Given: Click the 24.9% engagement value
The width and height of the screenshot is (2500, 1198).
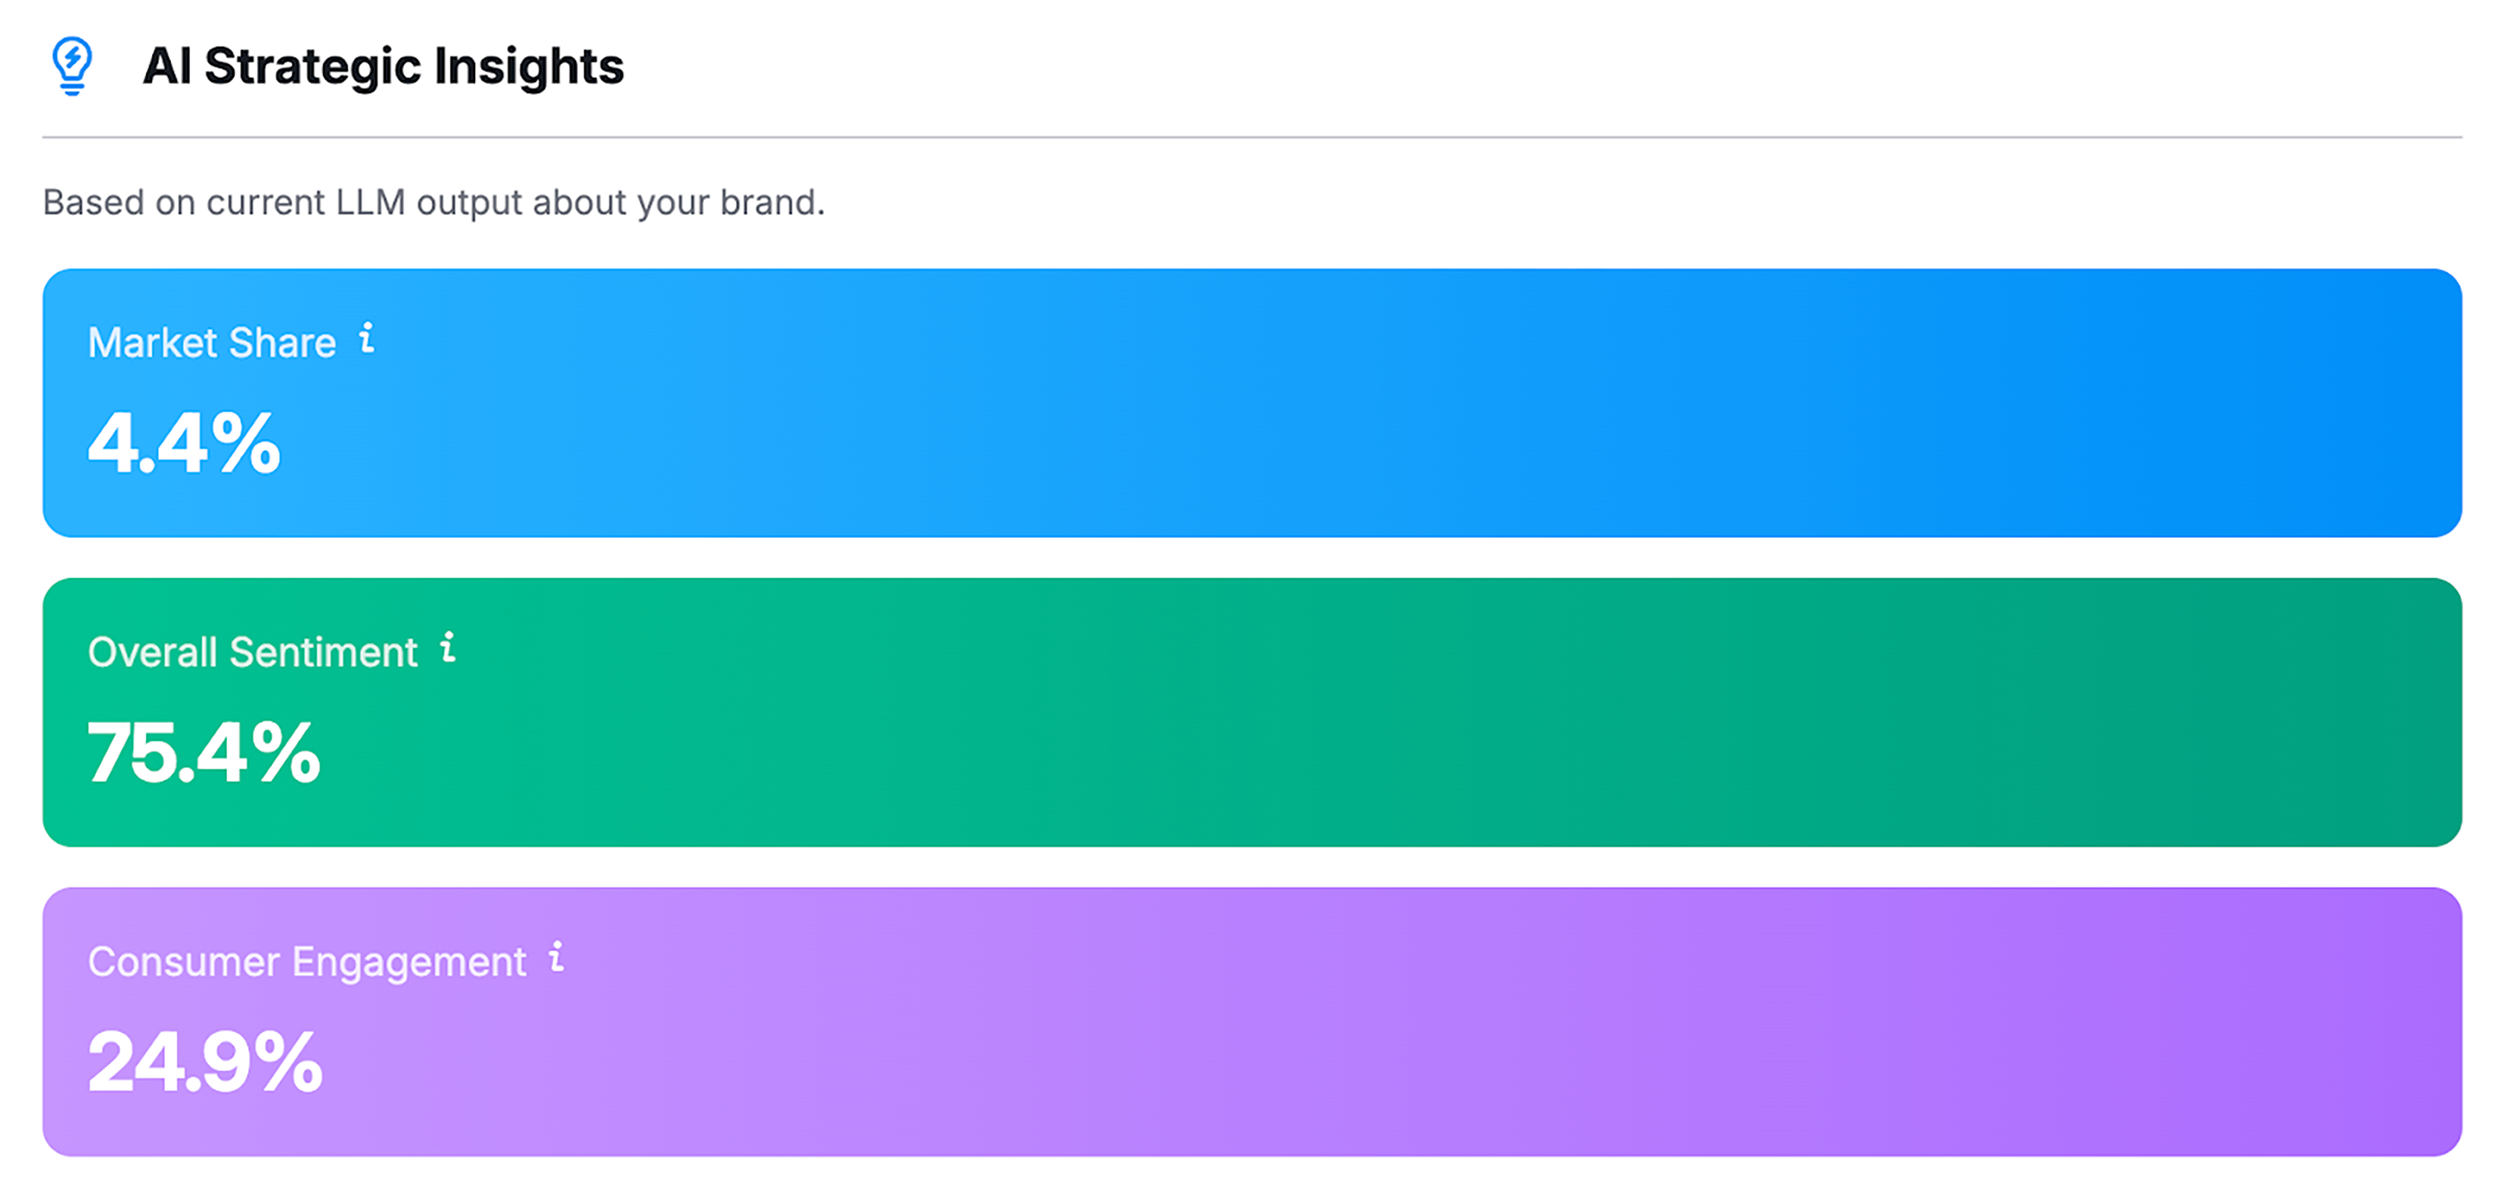Looking at the screenshot, I should tap(205, 1062).
